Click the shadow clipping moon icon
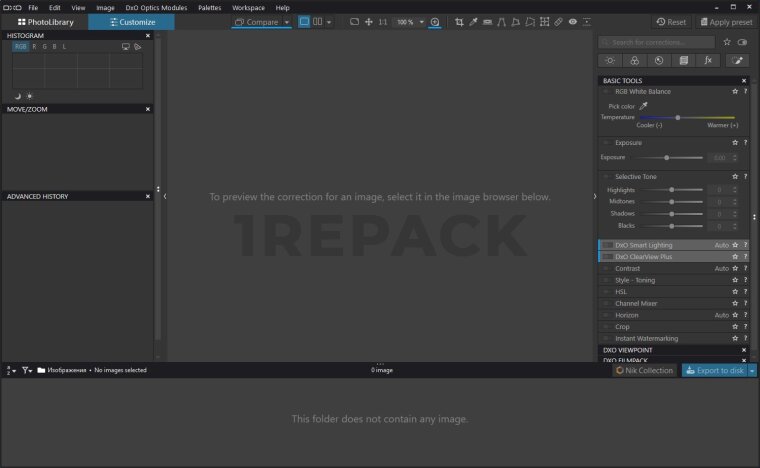The width and height of the screenshot is (760, 468). click(18, 96)
